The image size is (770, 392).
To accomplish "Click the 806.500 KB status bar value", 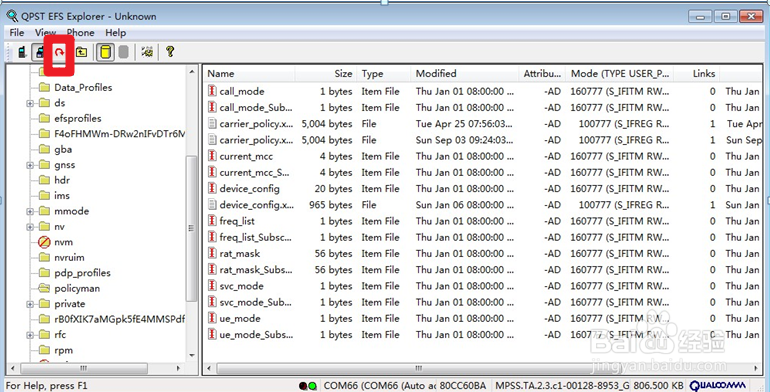I will tap(658, 386).
